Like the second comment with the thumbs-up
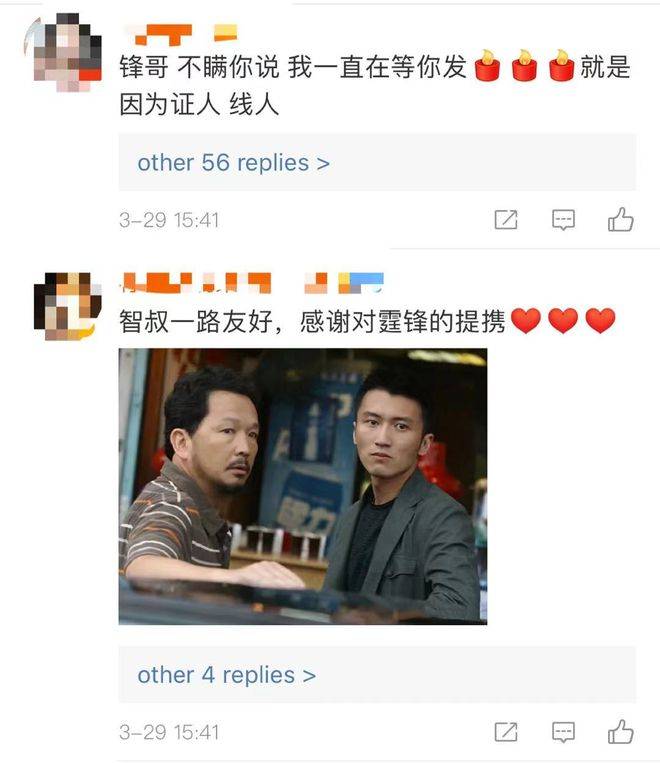 click(621, 731)
